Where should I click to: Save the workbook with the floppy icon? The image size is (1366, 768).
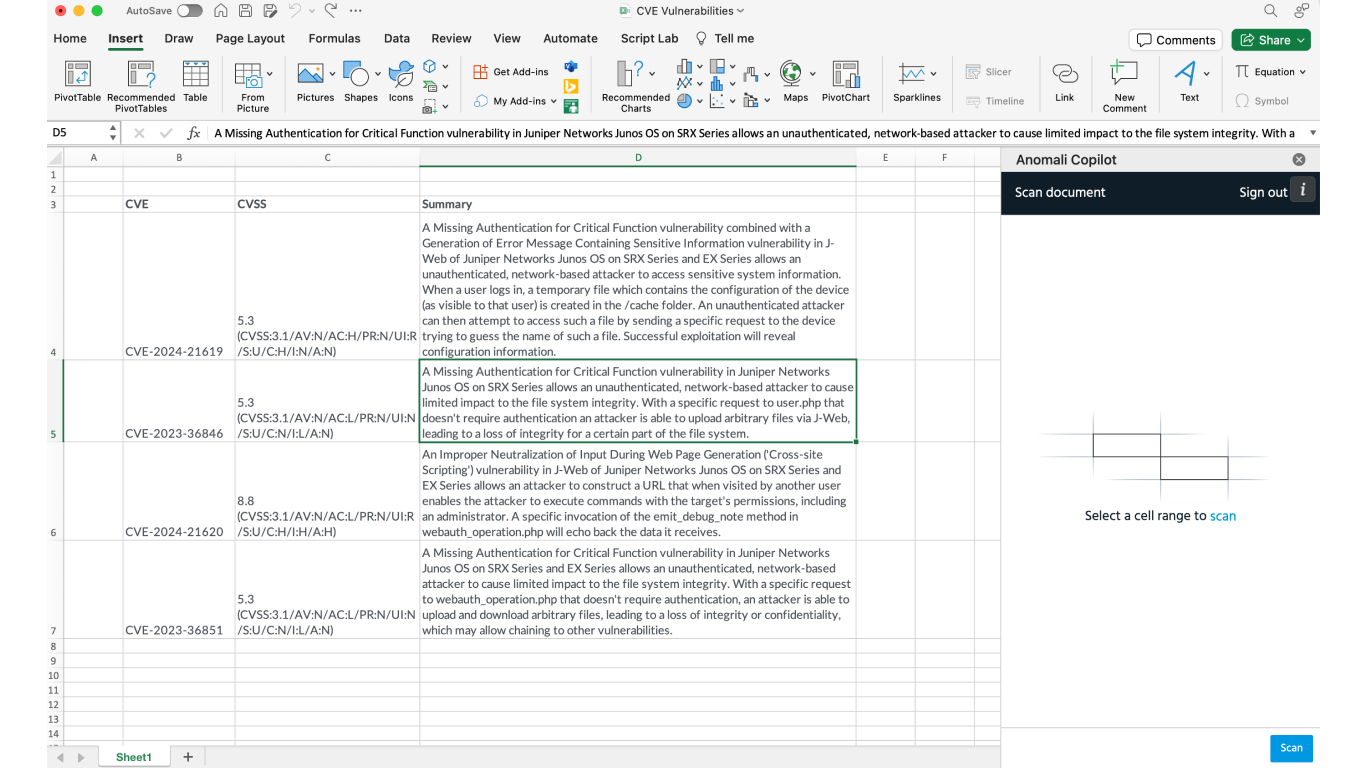246,11
